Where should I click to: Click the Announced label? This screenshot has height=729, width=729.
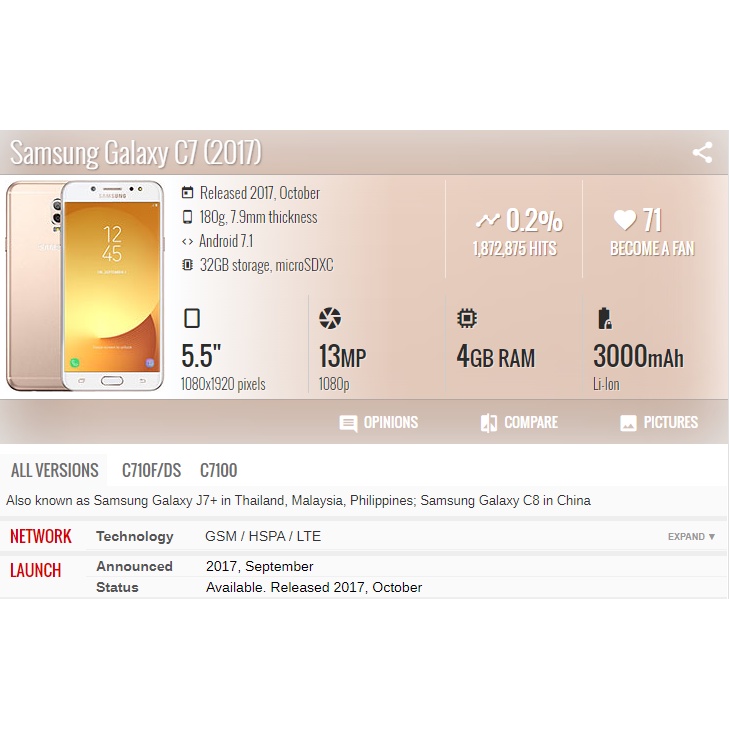(x=134, y=566)
